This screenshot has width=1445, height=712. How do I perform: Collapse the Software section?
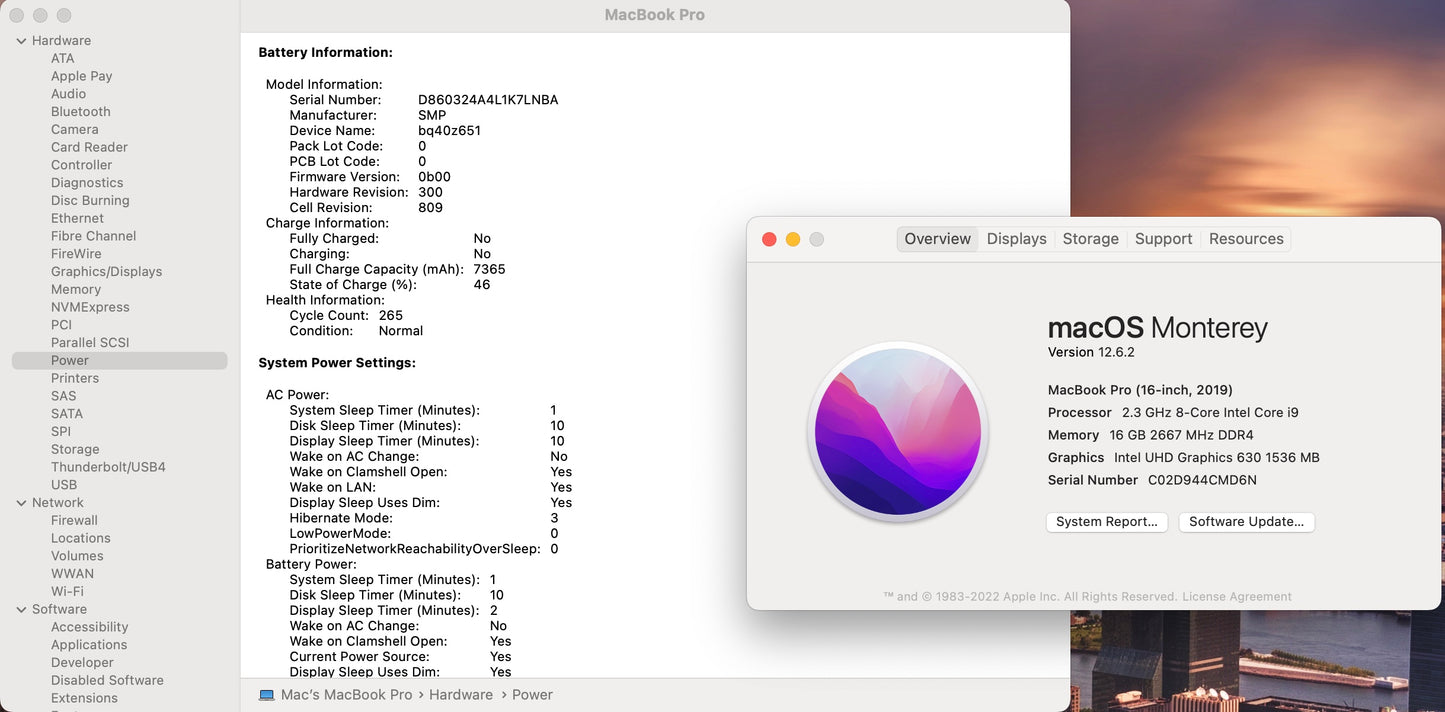[21, 609]
